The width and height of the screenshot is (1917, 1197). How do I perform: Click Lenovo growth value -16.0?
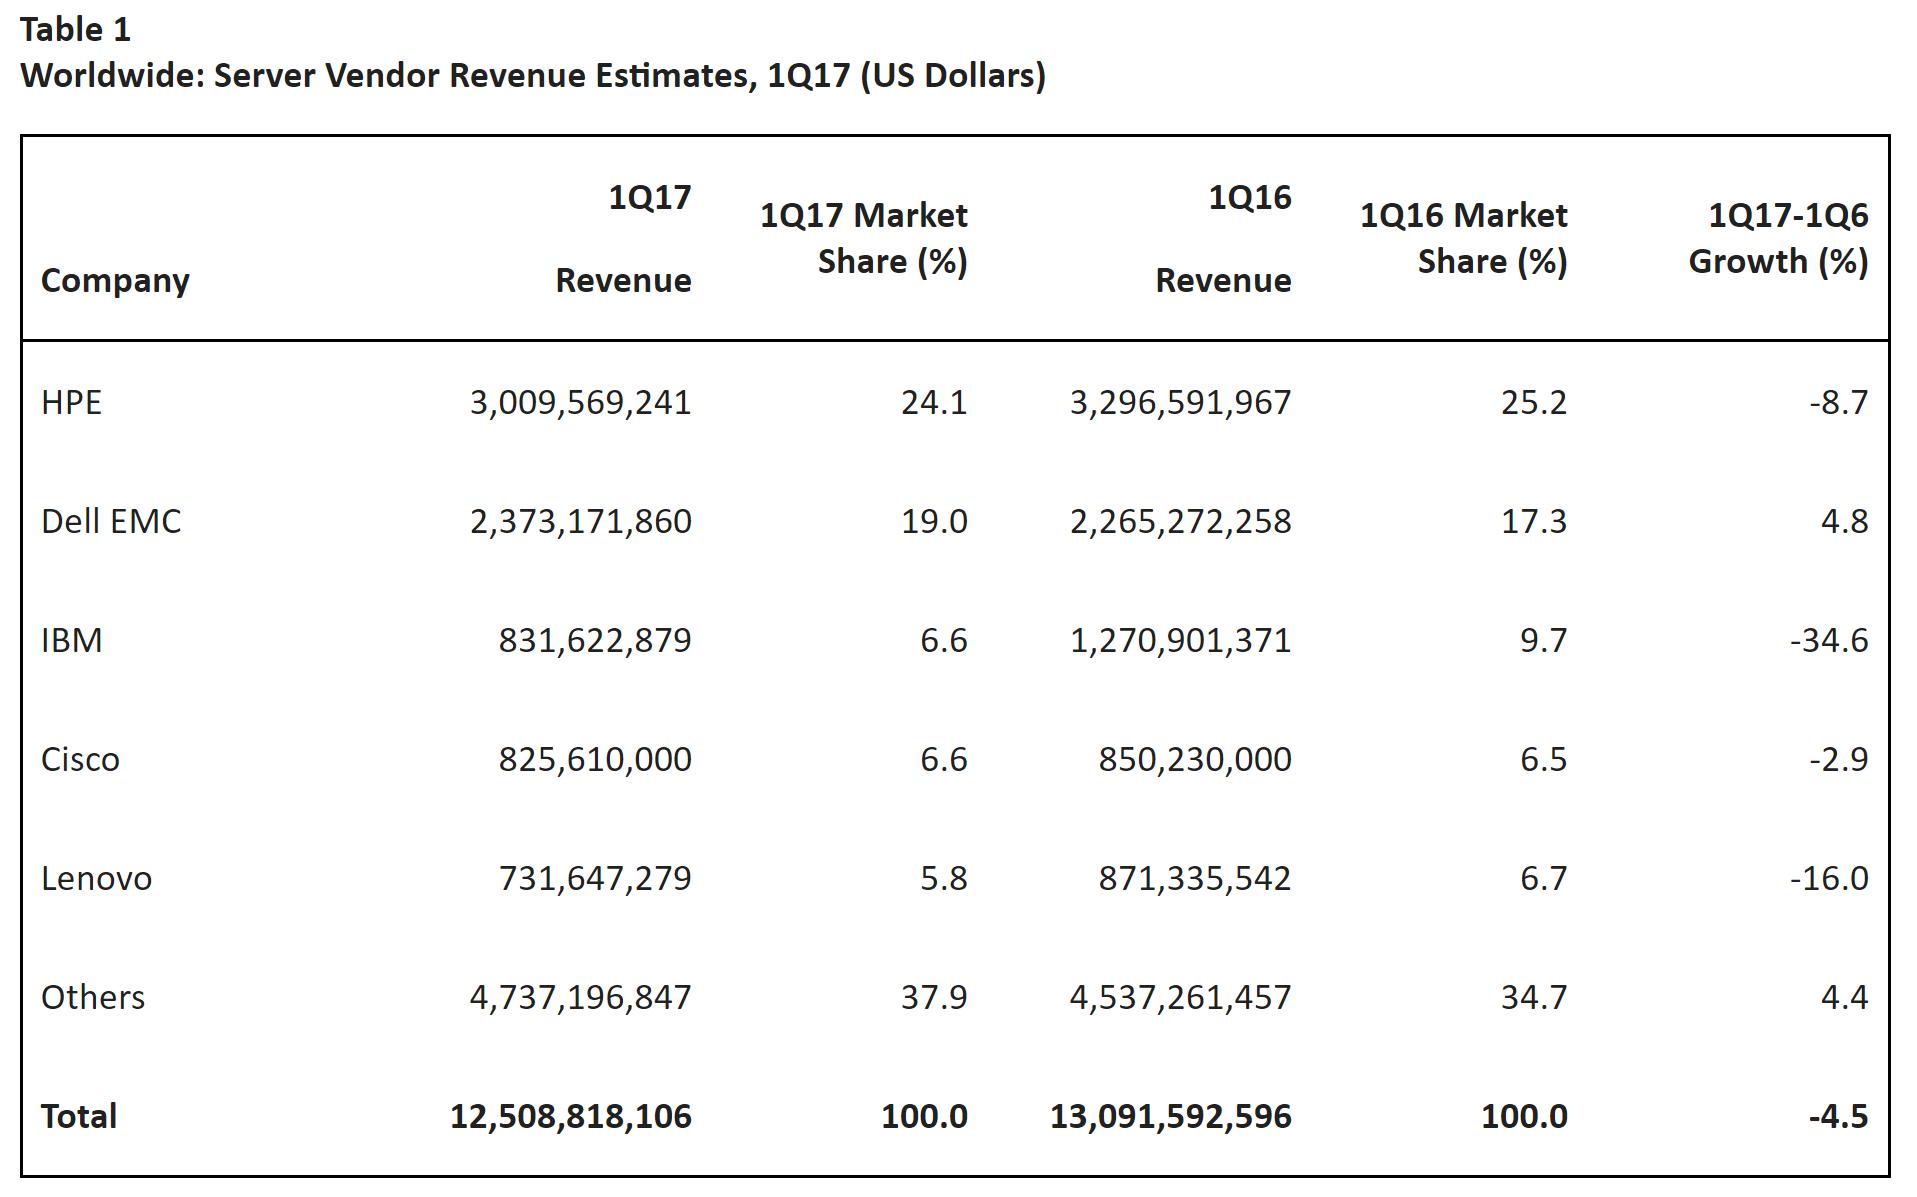[x=1829, y=878]
